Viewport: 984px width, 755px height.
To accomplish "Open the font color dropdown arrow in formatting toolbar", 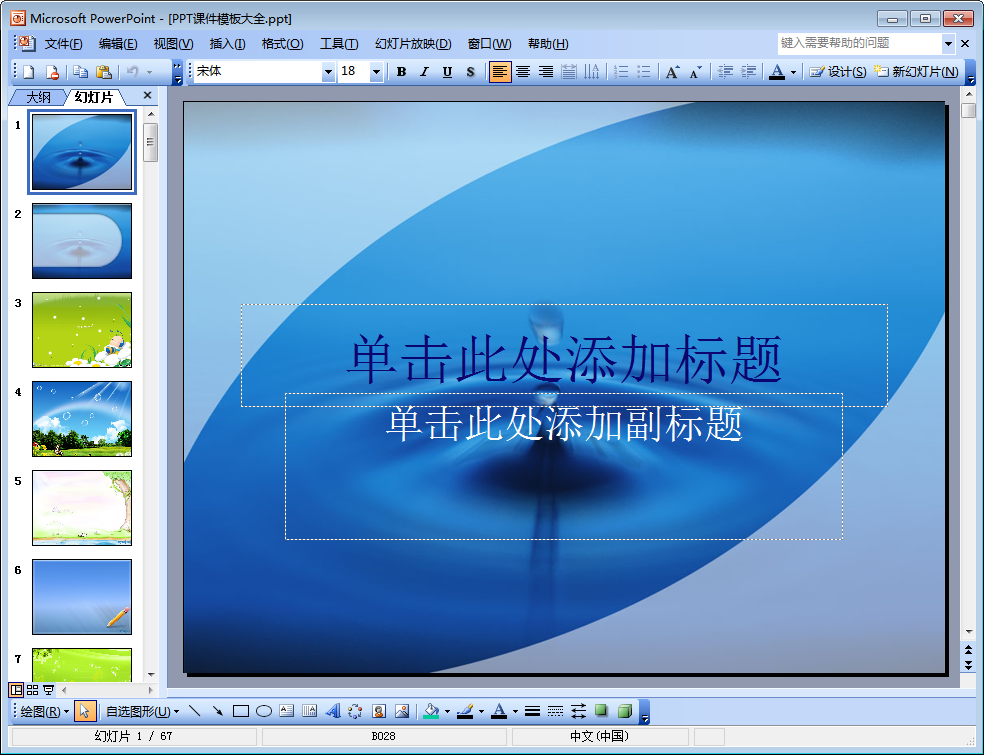I will 793,72.
